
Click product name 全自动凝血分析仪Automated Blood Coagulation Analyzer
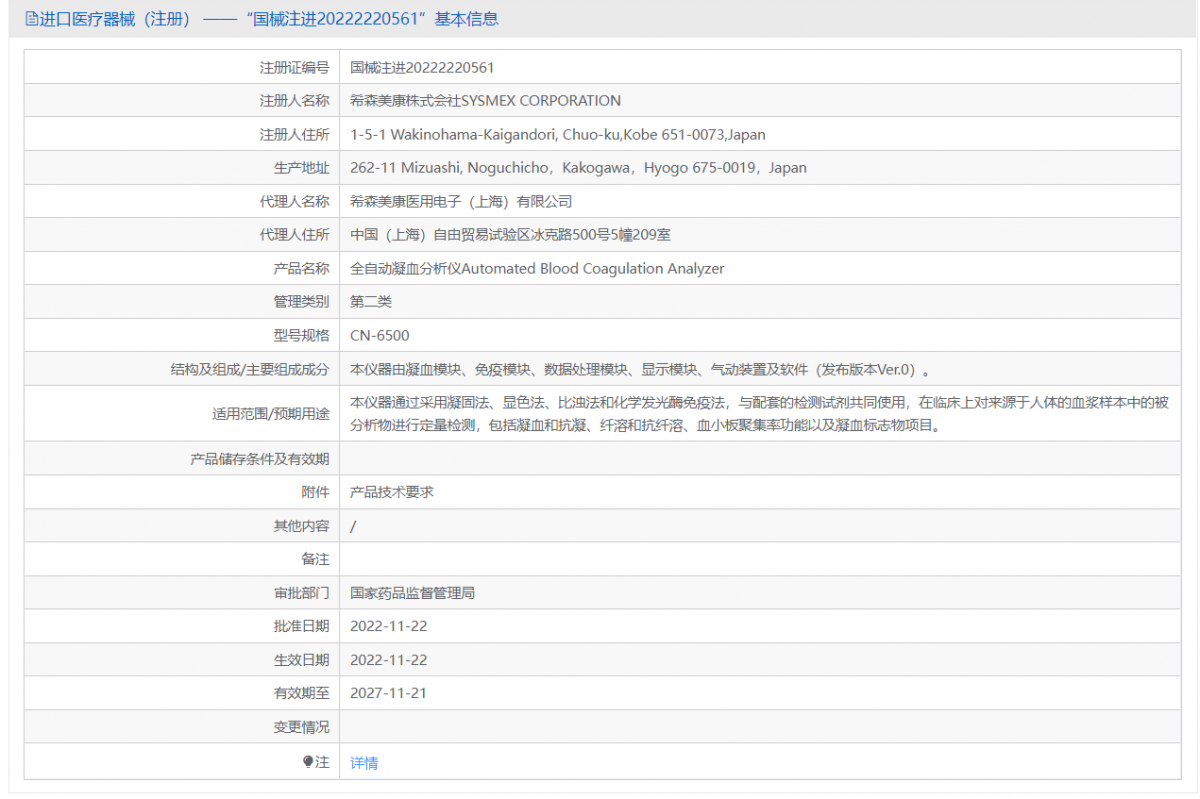(537, 269)
